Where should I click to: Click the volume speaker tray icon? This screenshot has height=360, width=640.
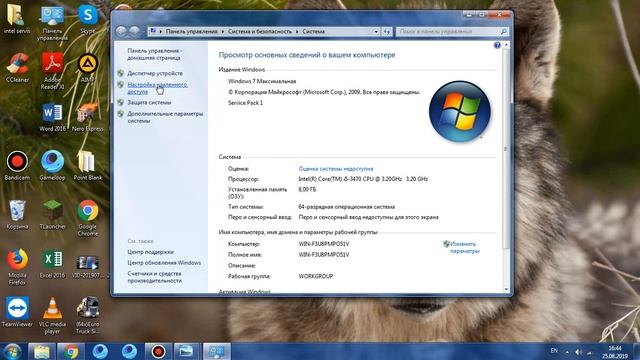click(x=578, y=351)
